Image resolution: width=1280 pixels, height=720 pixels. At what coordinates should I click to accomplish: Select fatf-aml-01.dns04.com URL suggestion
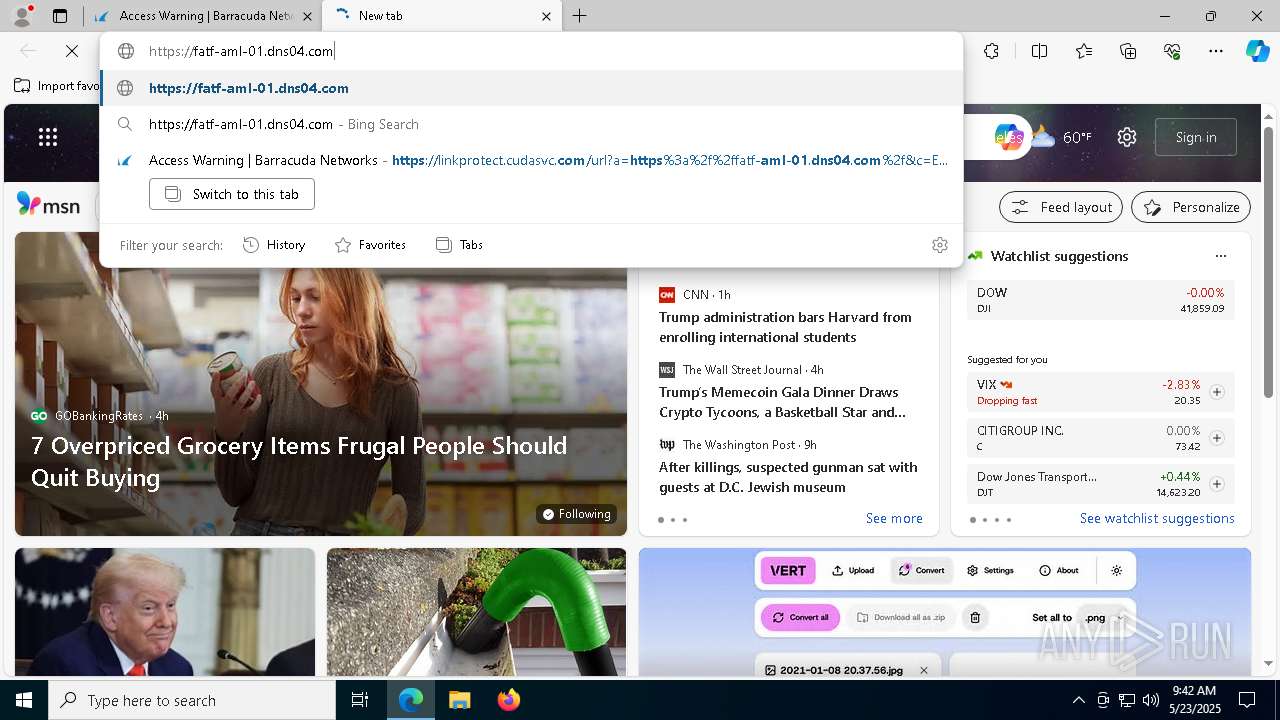point(532,88)
